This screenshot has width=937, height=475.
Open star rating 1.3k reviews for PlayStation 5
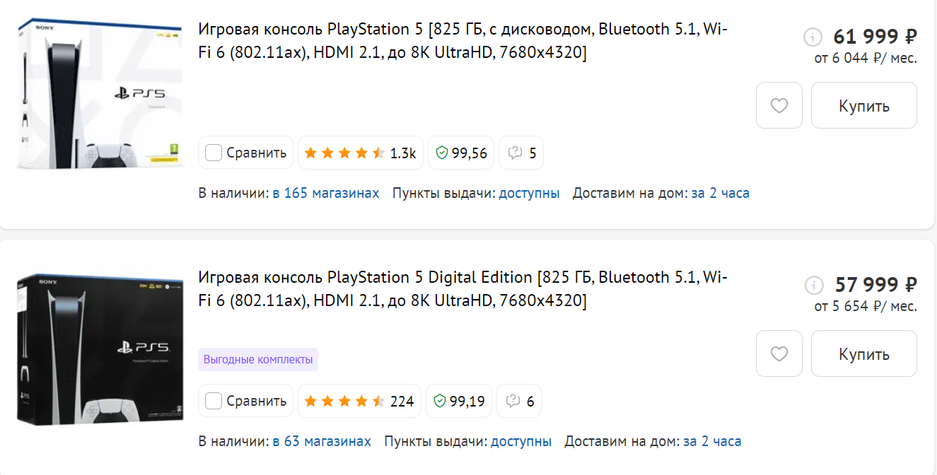click(360, 153)
